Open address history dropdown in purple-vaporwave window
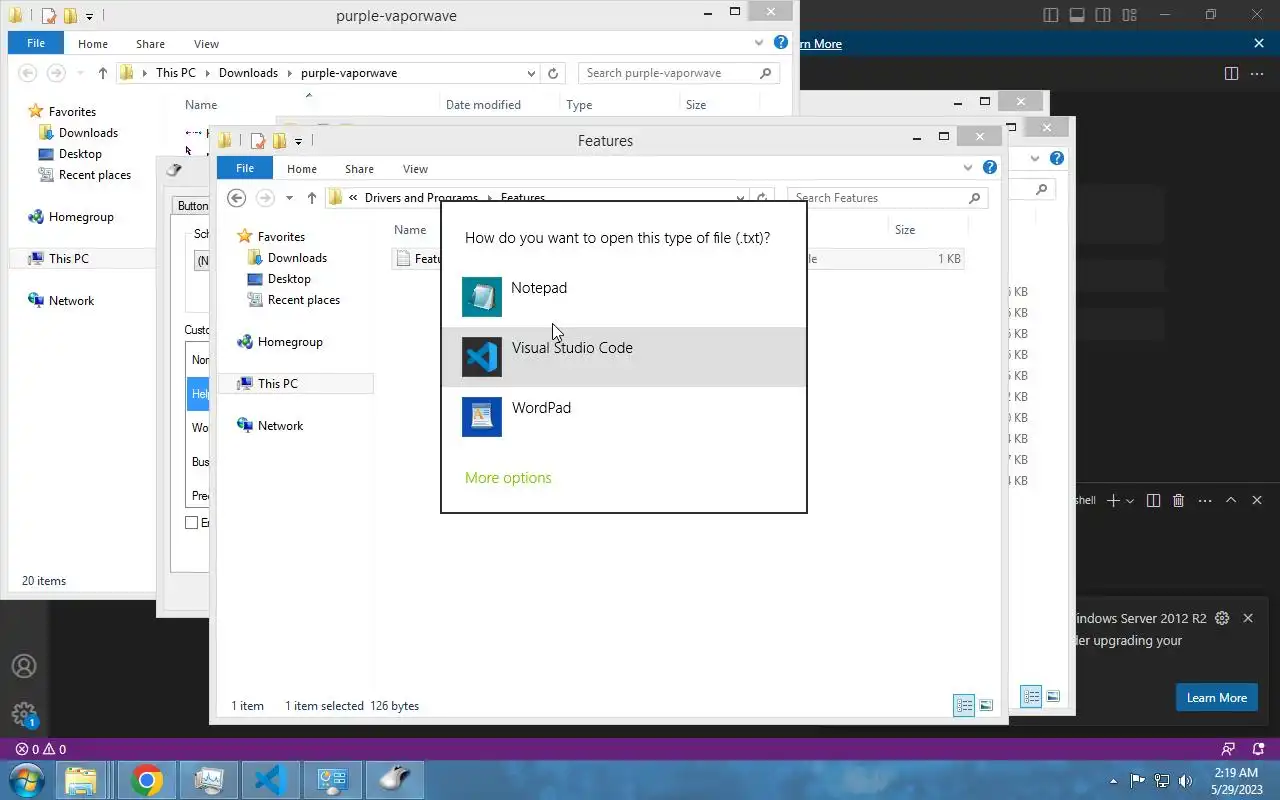The height and width of the screenshot is (800, 1280). pyautogui.click(x=531, y=73)
